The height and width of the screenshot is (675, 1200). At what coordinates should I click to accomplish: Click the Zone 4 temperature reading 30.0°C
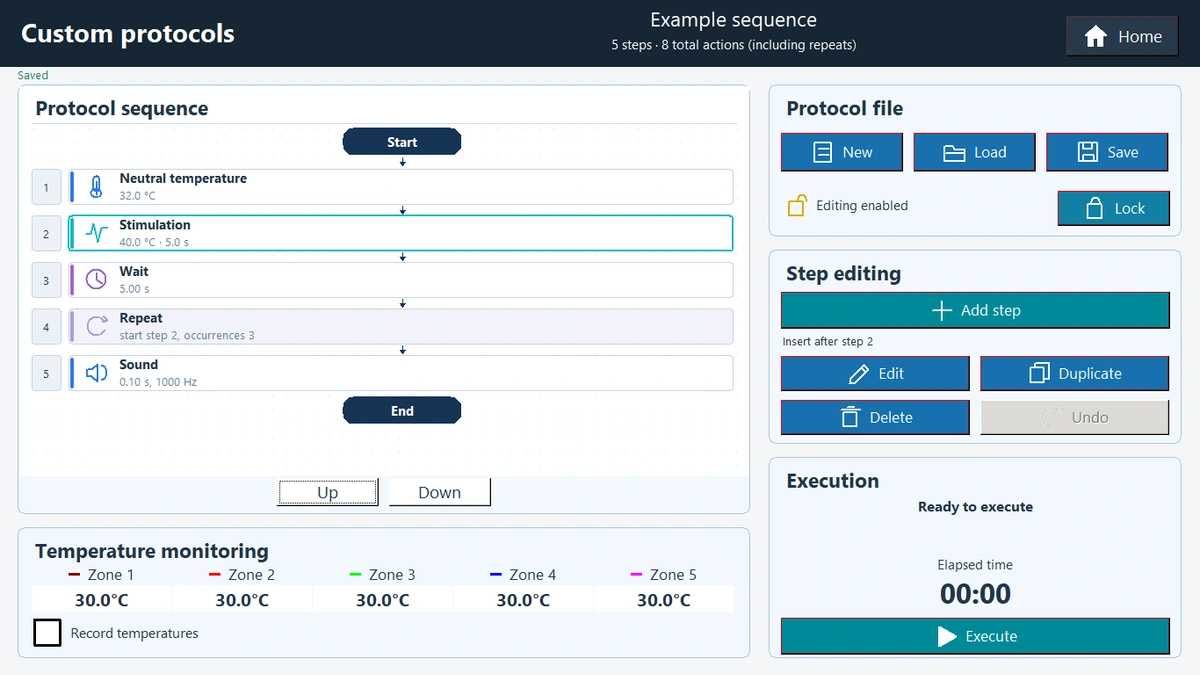point(523,600)
